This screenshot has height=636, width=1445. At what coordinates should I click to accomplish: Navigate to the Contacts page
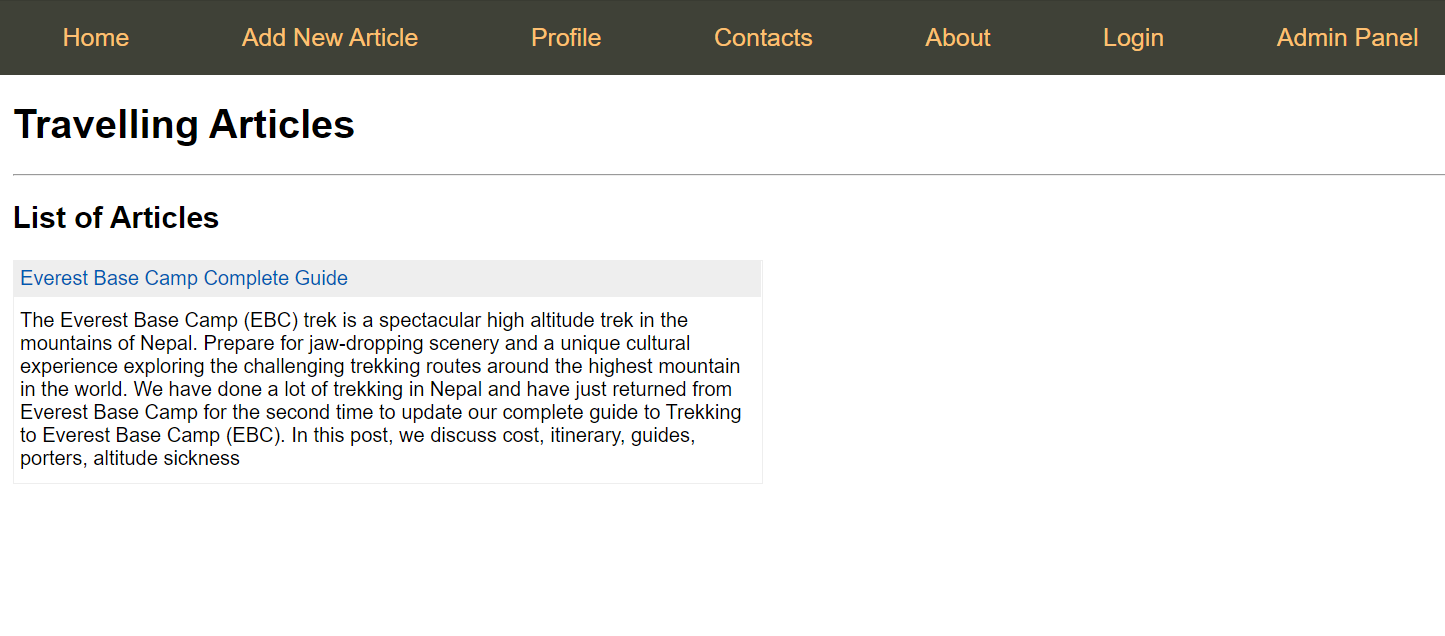click(x=763, y=38)
